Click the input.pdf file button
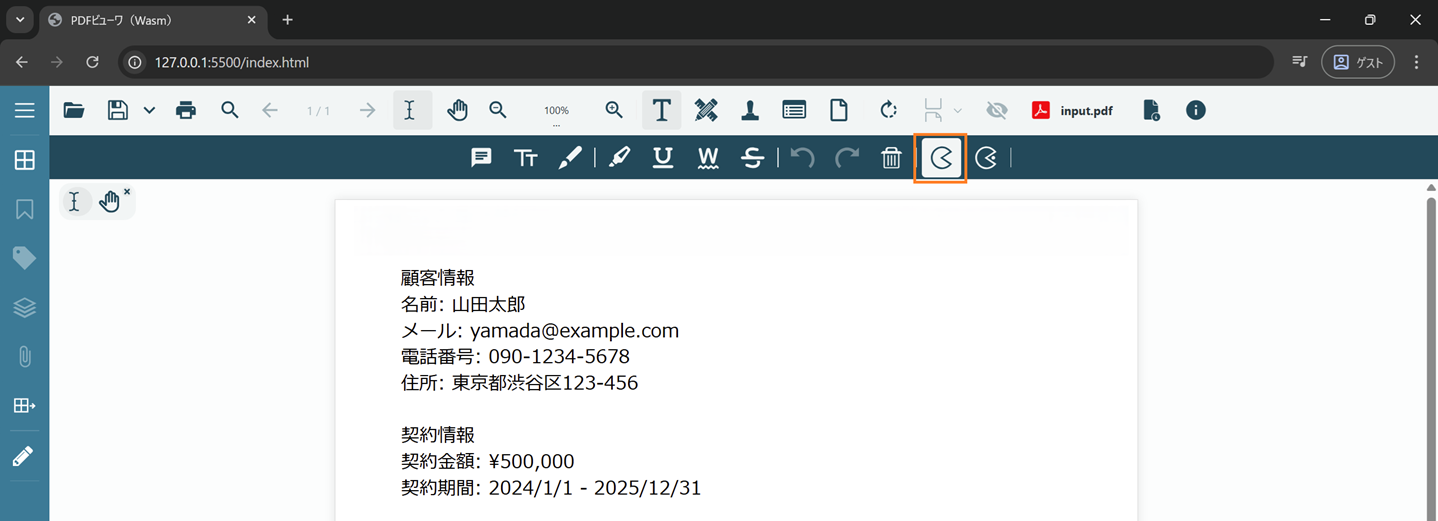This screenshot has width=1438, height=521. tap(1073, 110)
